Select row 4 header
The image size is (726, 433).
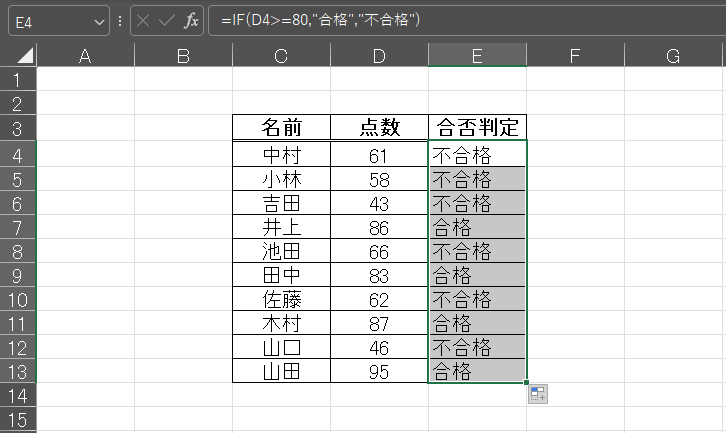(18, 155)
